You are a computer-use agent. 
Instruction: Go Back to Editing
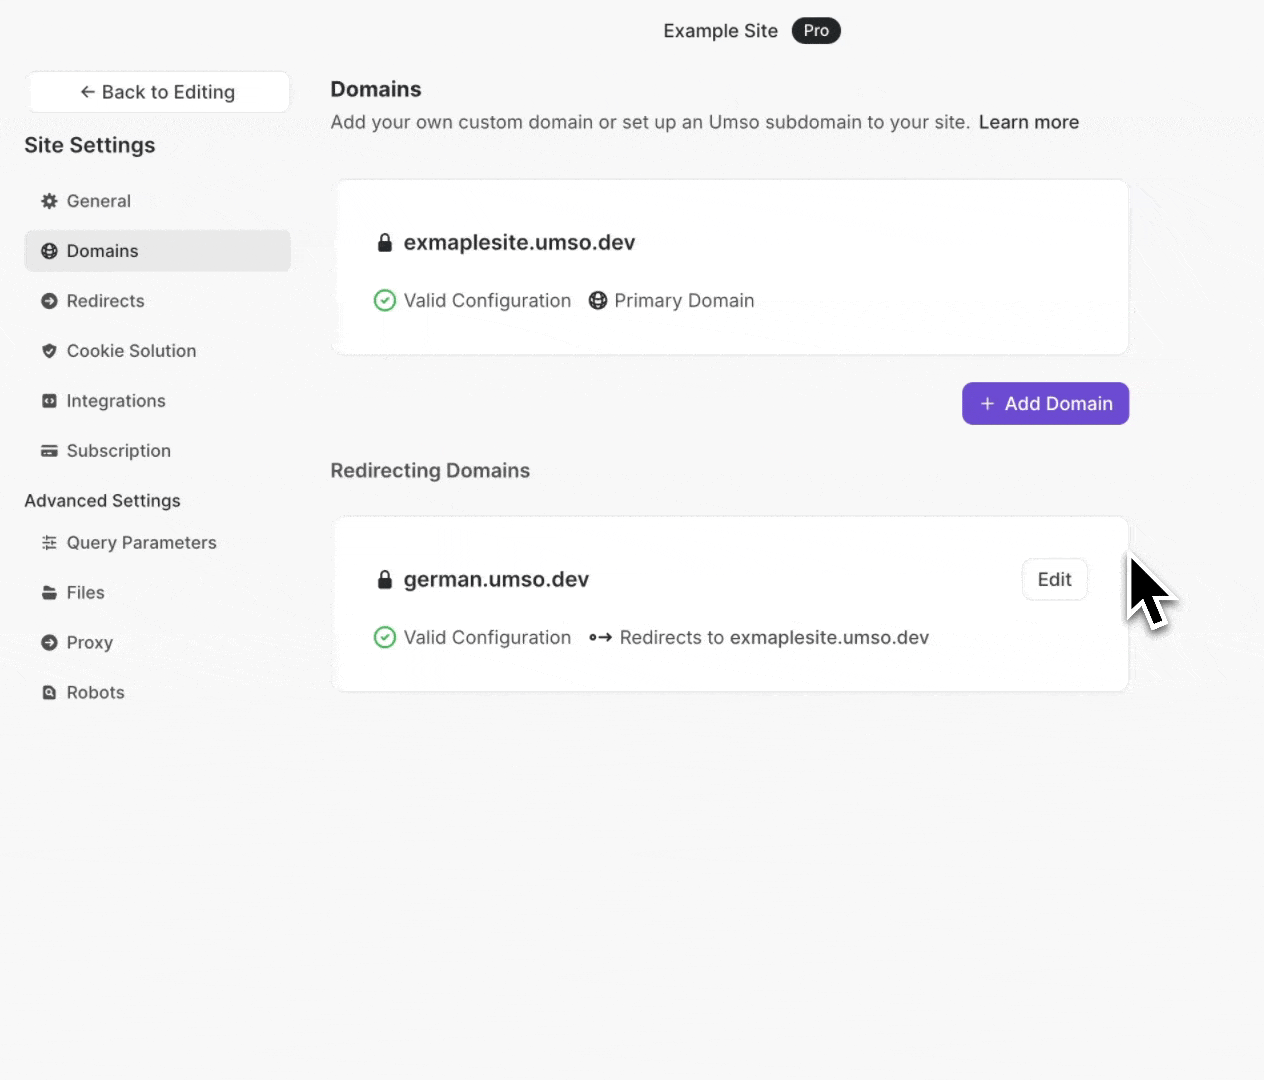pyautogui.click(x=159, y=92)
